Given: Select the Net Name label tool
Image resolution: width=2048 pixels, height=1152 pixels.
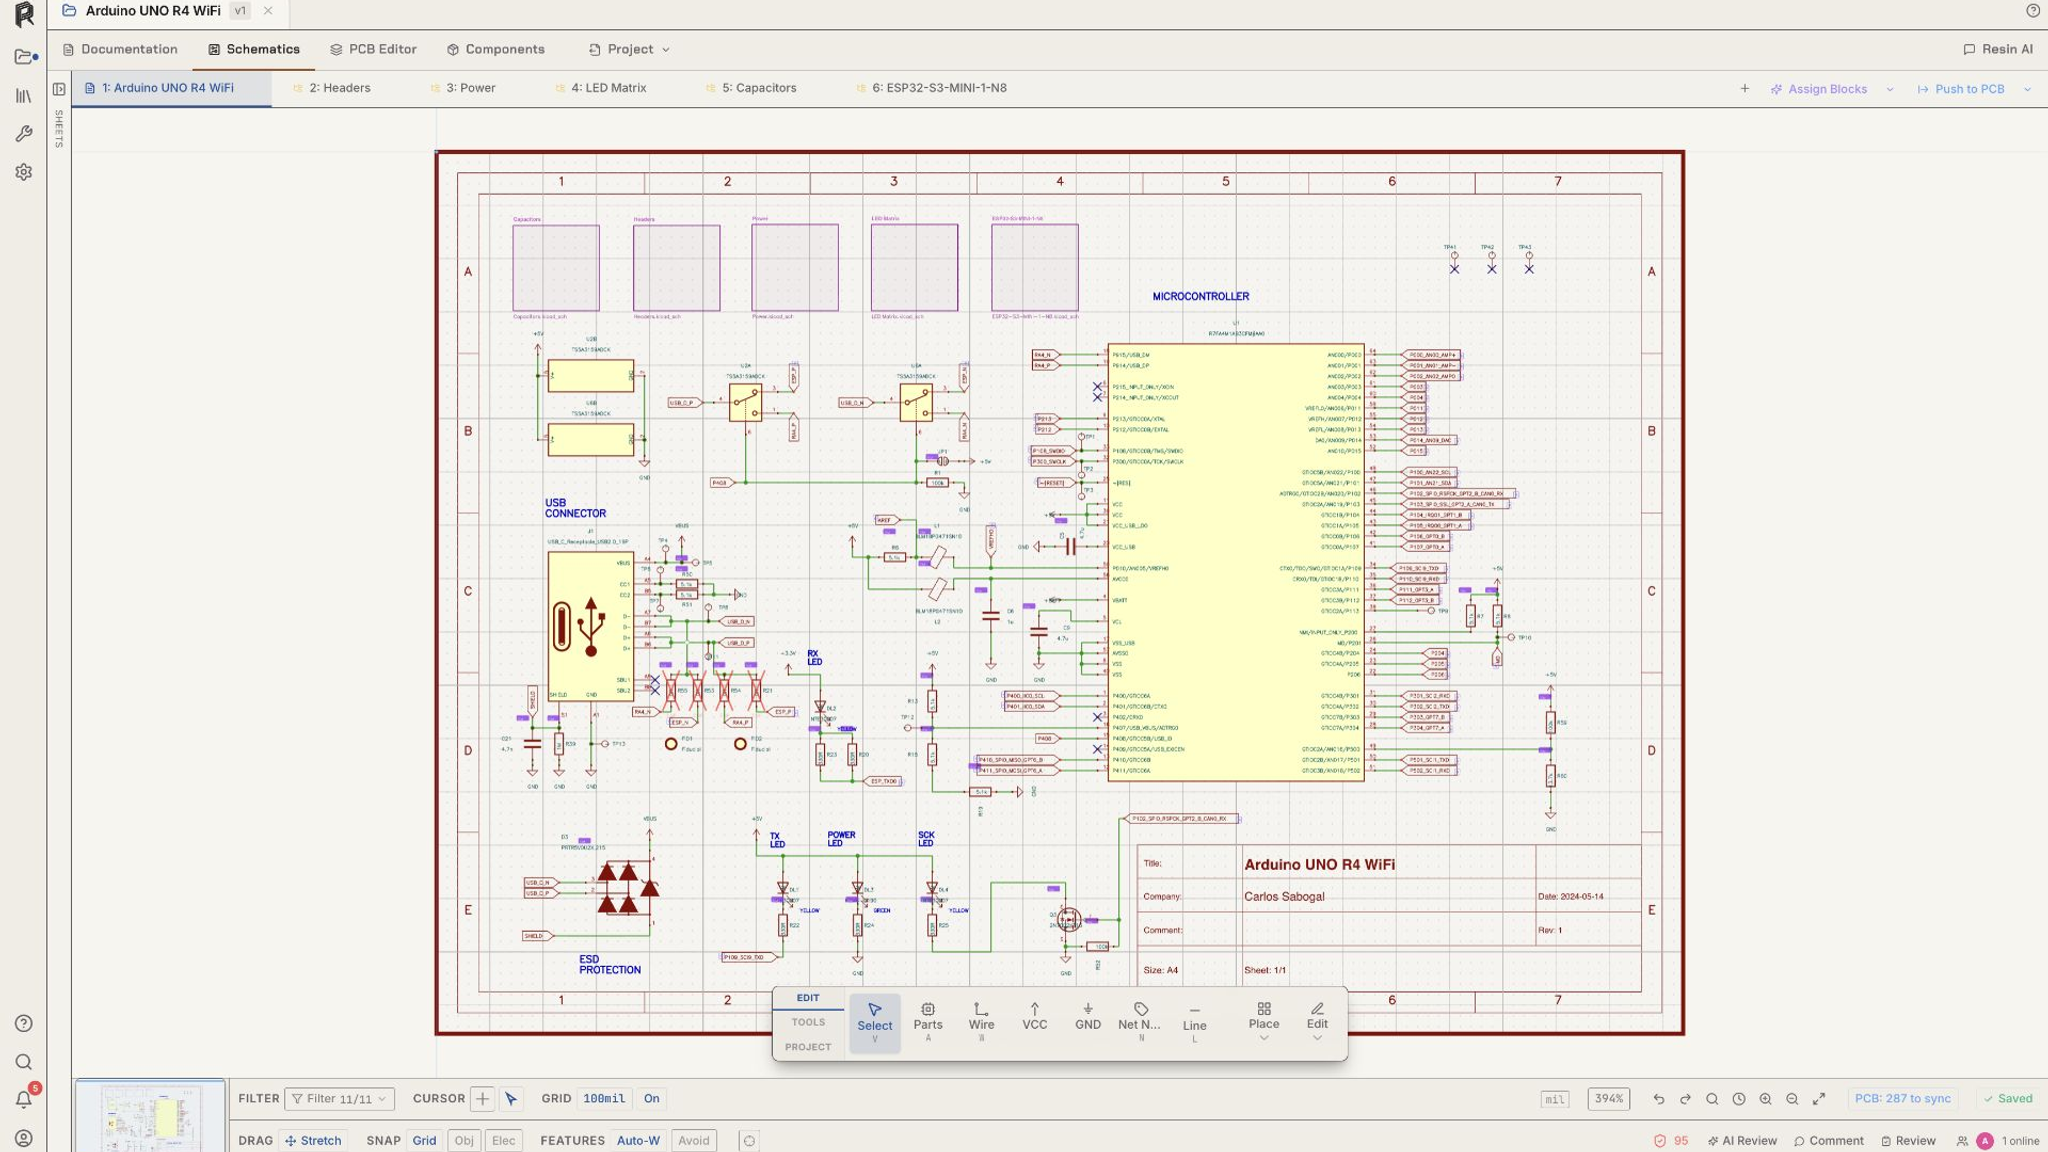Looking at the screenshot, I should 1139,1022.
